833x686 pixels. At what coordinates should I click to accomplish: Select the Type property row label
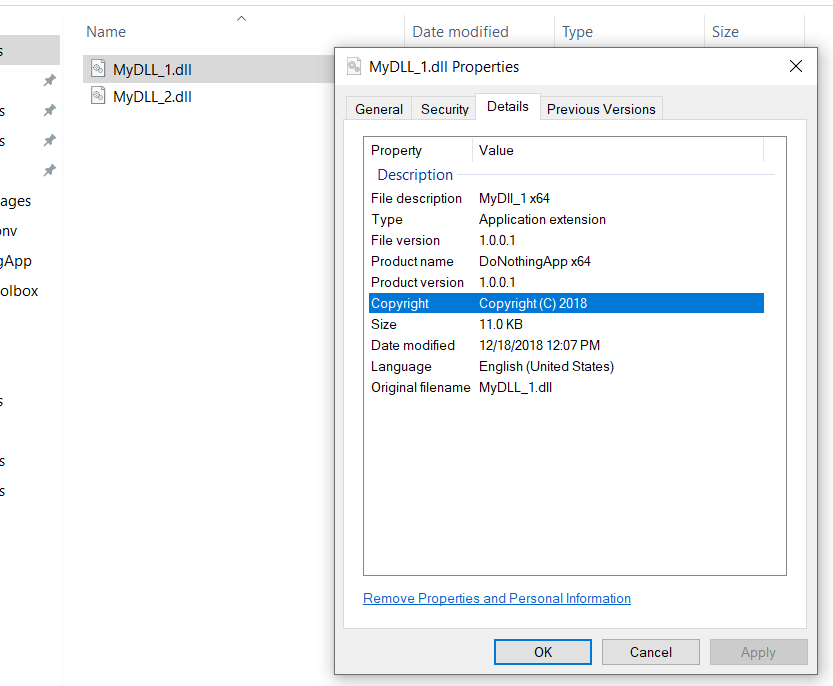(387, 219)
